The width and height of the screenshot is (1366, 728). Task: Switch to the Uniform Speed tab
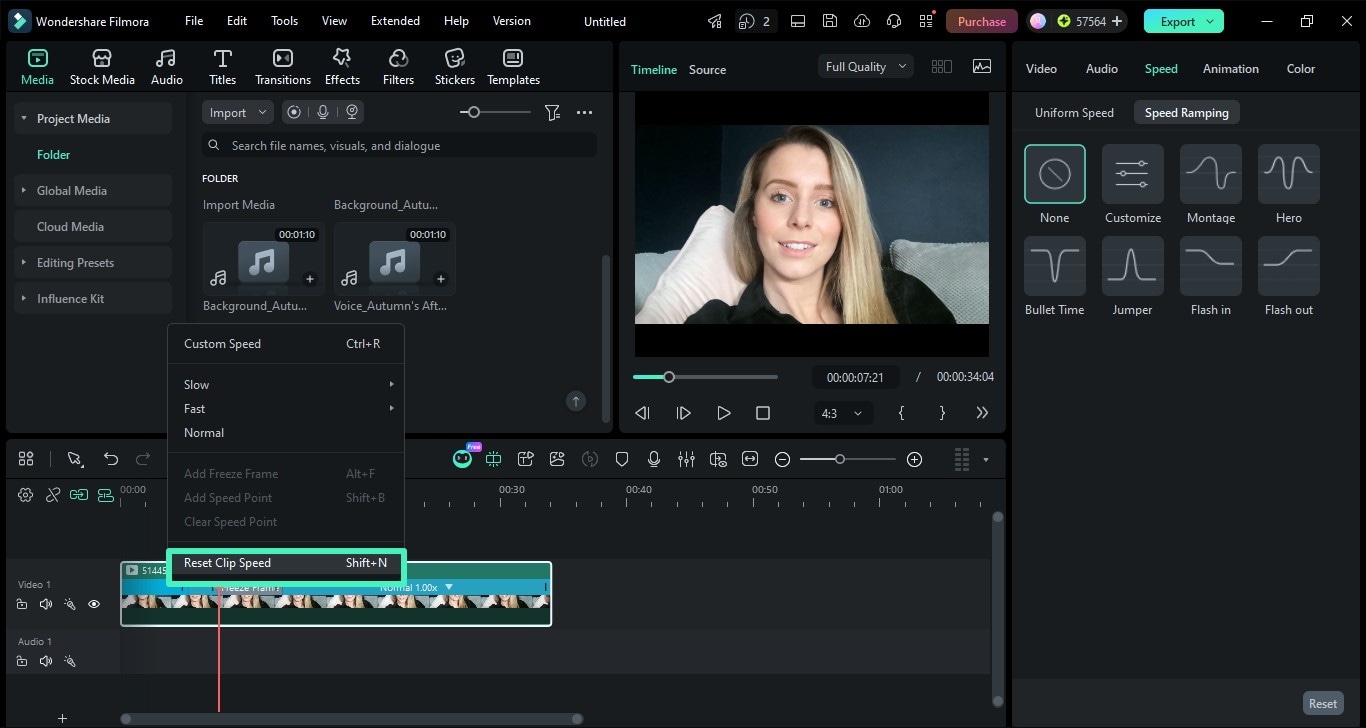point(1074,113)
